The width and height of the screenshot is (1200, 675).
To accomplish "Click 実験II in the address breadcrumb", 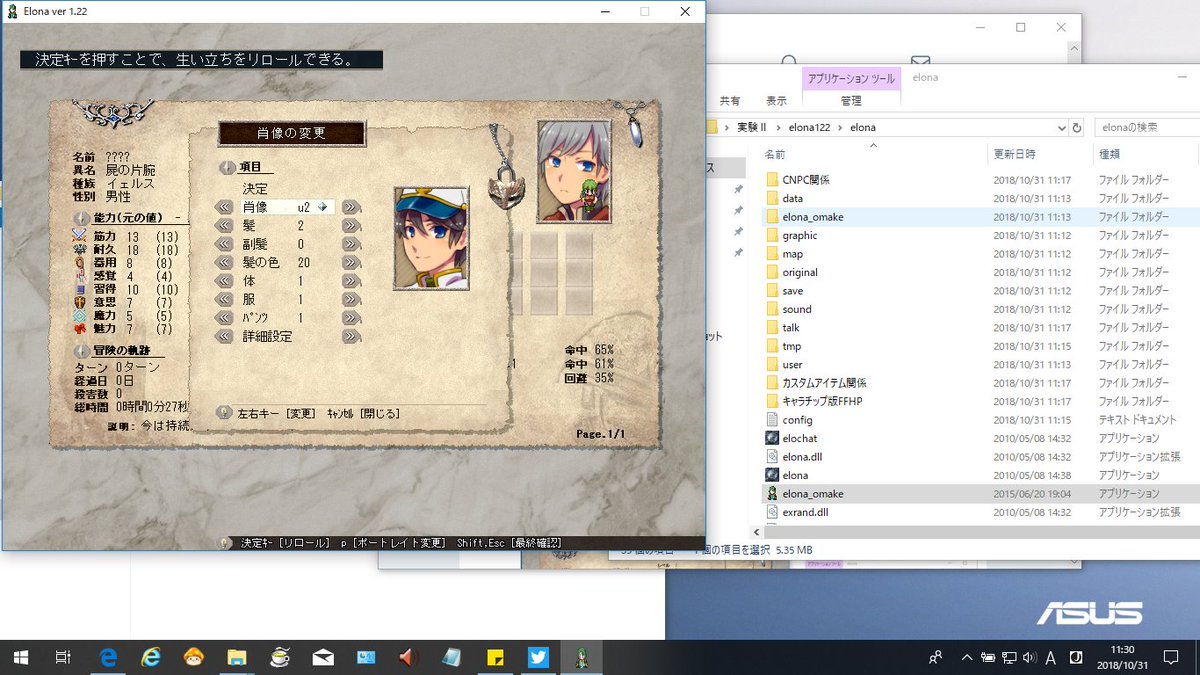I will 751,128.
